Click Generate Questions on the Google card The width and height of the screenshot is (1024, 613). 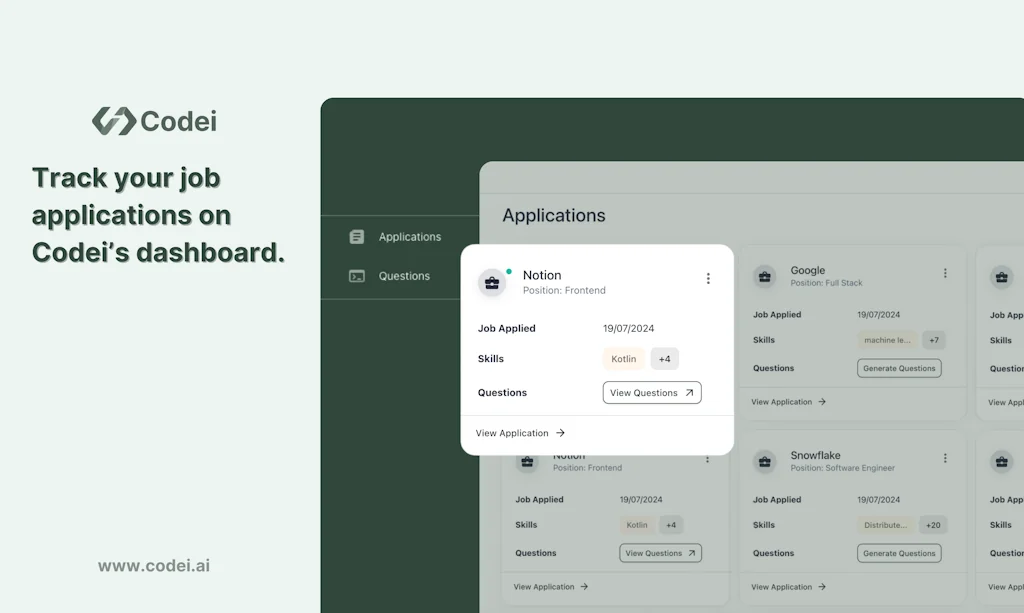click(898, 368)
